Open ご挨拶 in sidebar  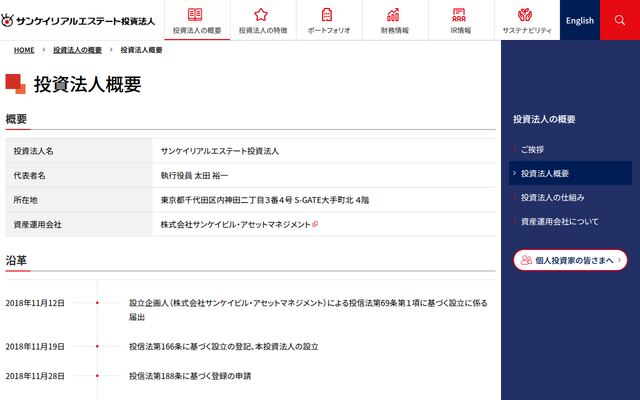pyautogui.click(x=532, y=149)
